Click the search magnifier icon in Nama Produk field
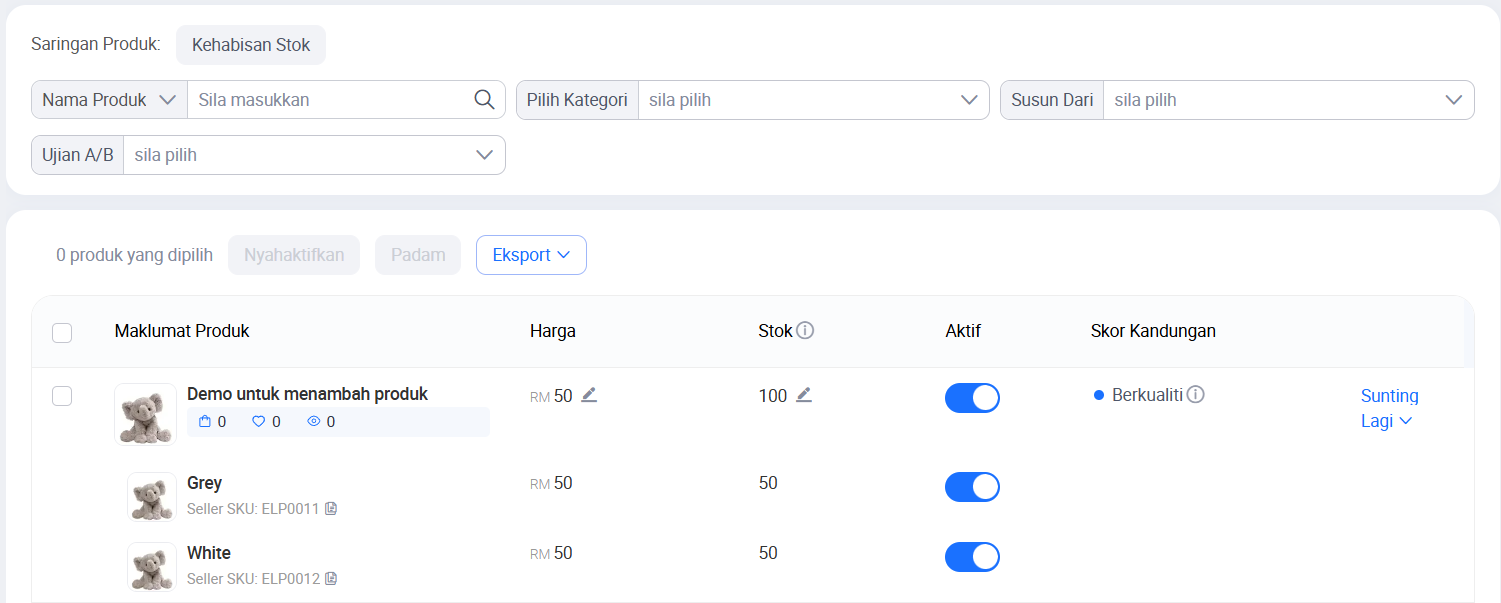Screen dimensions: 1501x603 click(x=484, y=100)
